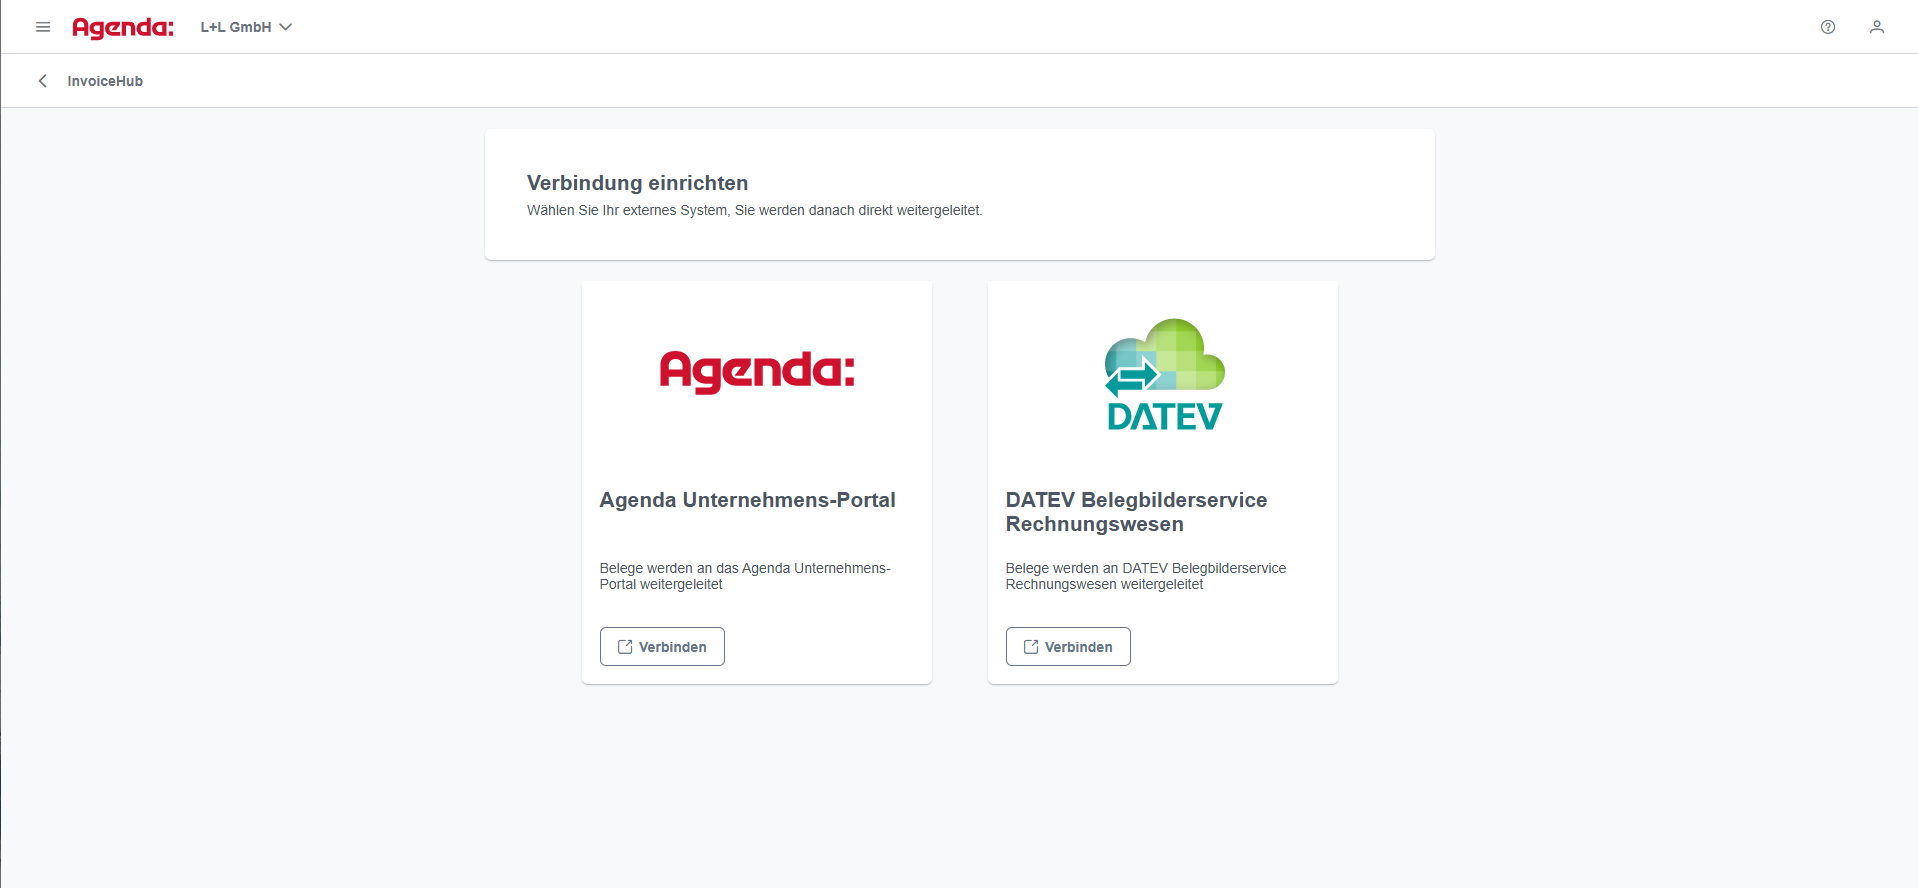Select the InvoiceHub breadcrumb label
The image size is (1918, 888).
click(x=105, y=81)
